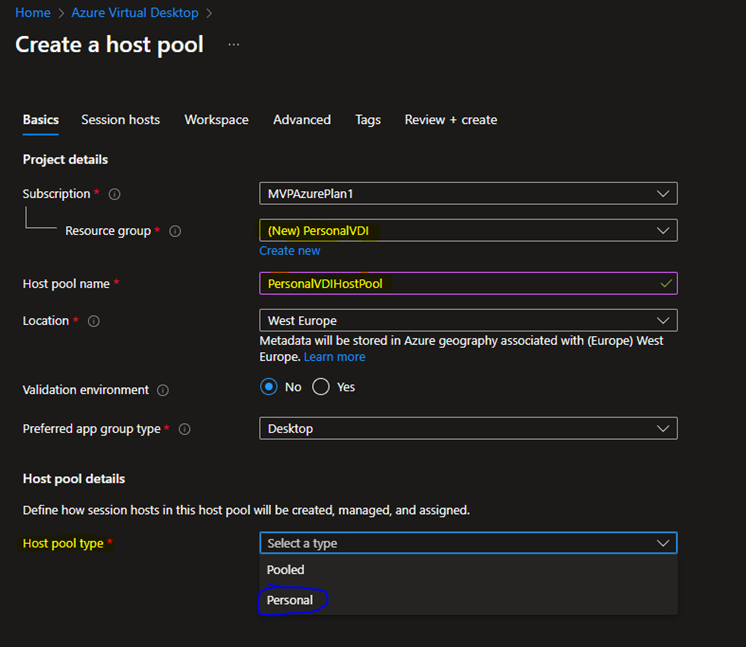Image resolution: width=746 pixels, height=647 pixels.
Task: Select No for Validation environment
Action: pyautogui.click(x=268, y=387)
